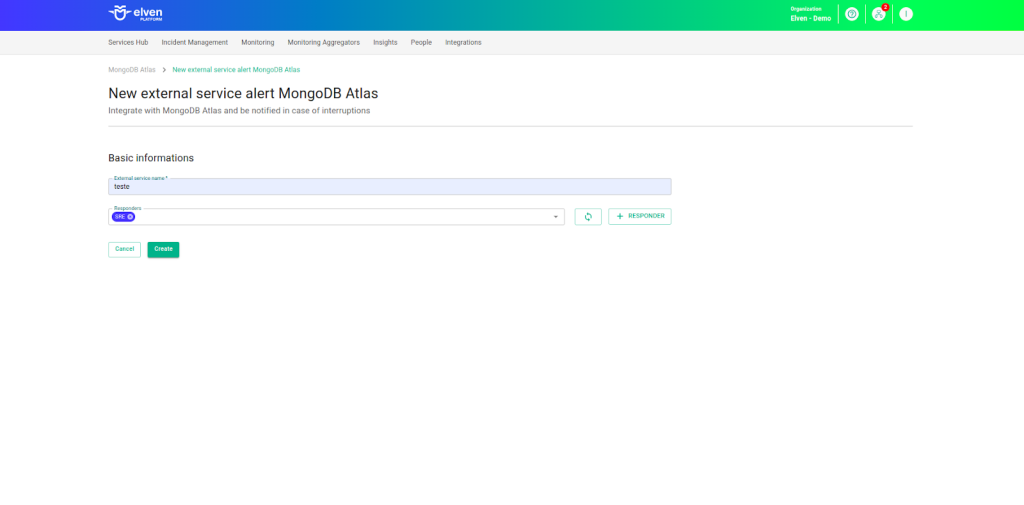
Task: Focus the External service name field
Action: pyautogui.click(x=389, y=187)
